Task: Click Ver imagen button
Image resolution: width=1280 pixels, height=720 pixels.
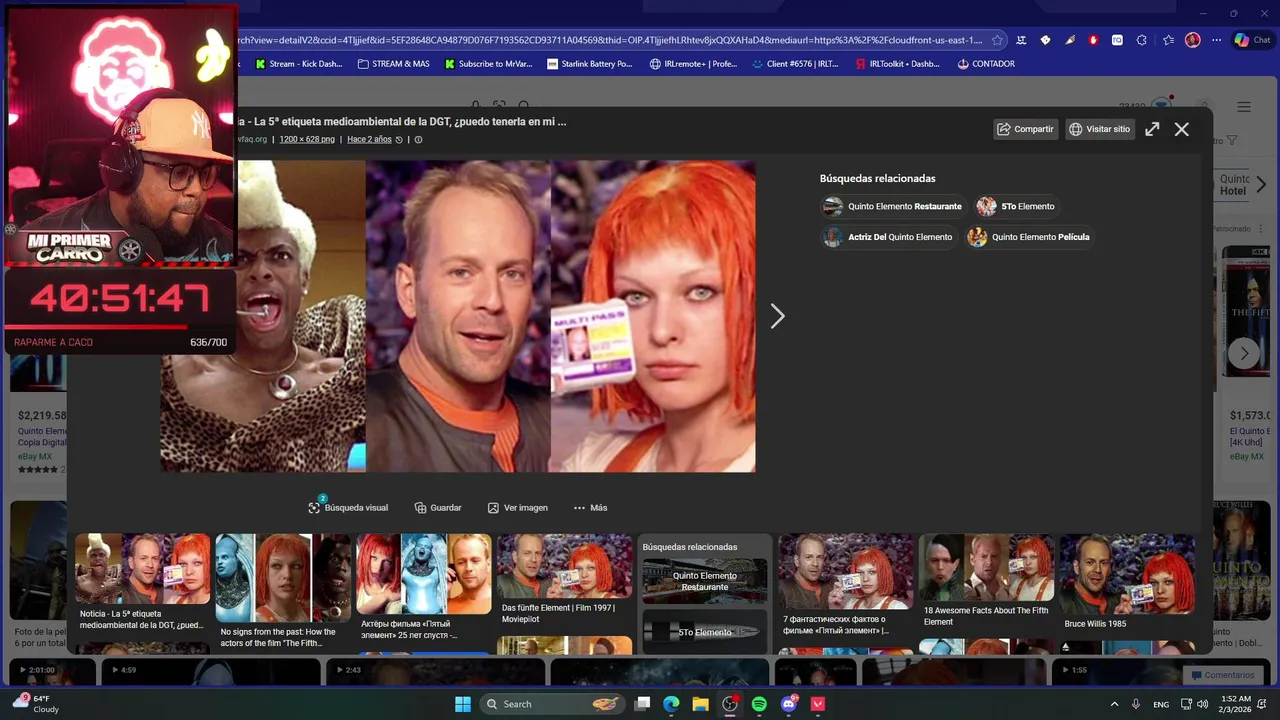Action: (517, 507)
